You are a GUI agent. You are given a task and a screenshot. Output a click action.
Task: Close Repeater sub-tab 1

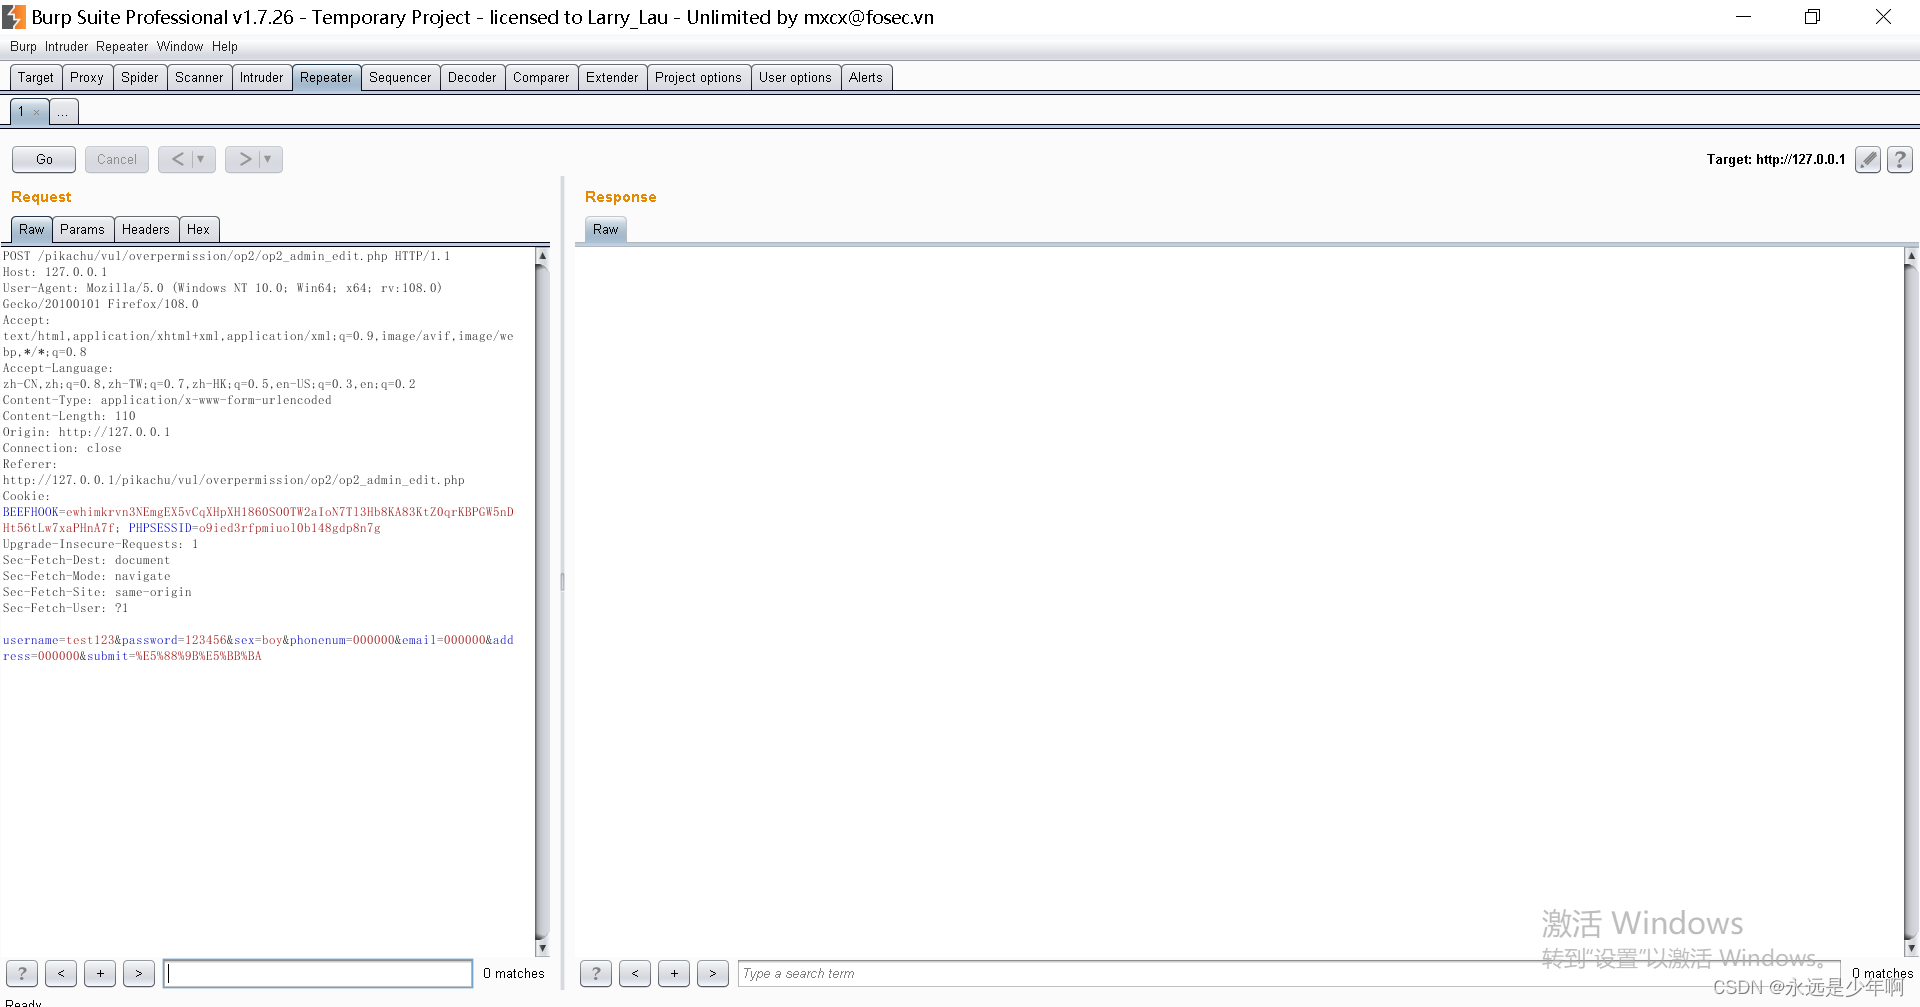click(x=37, y=112)
